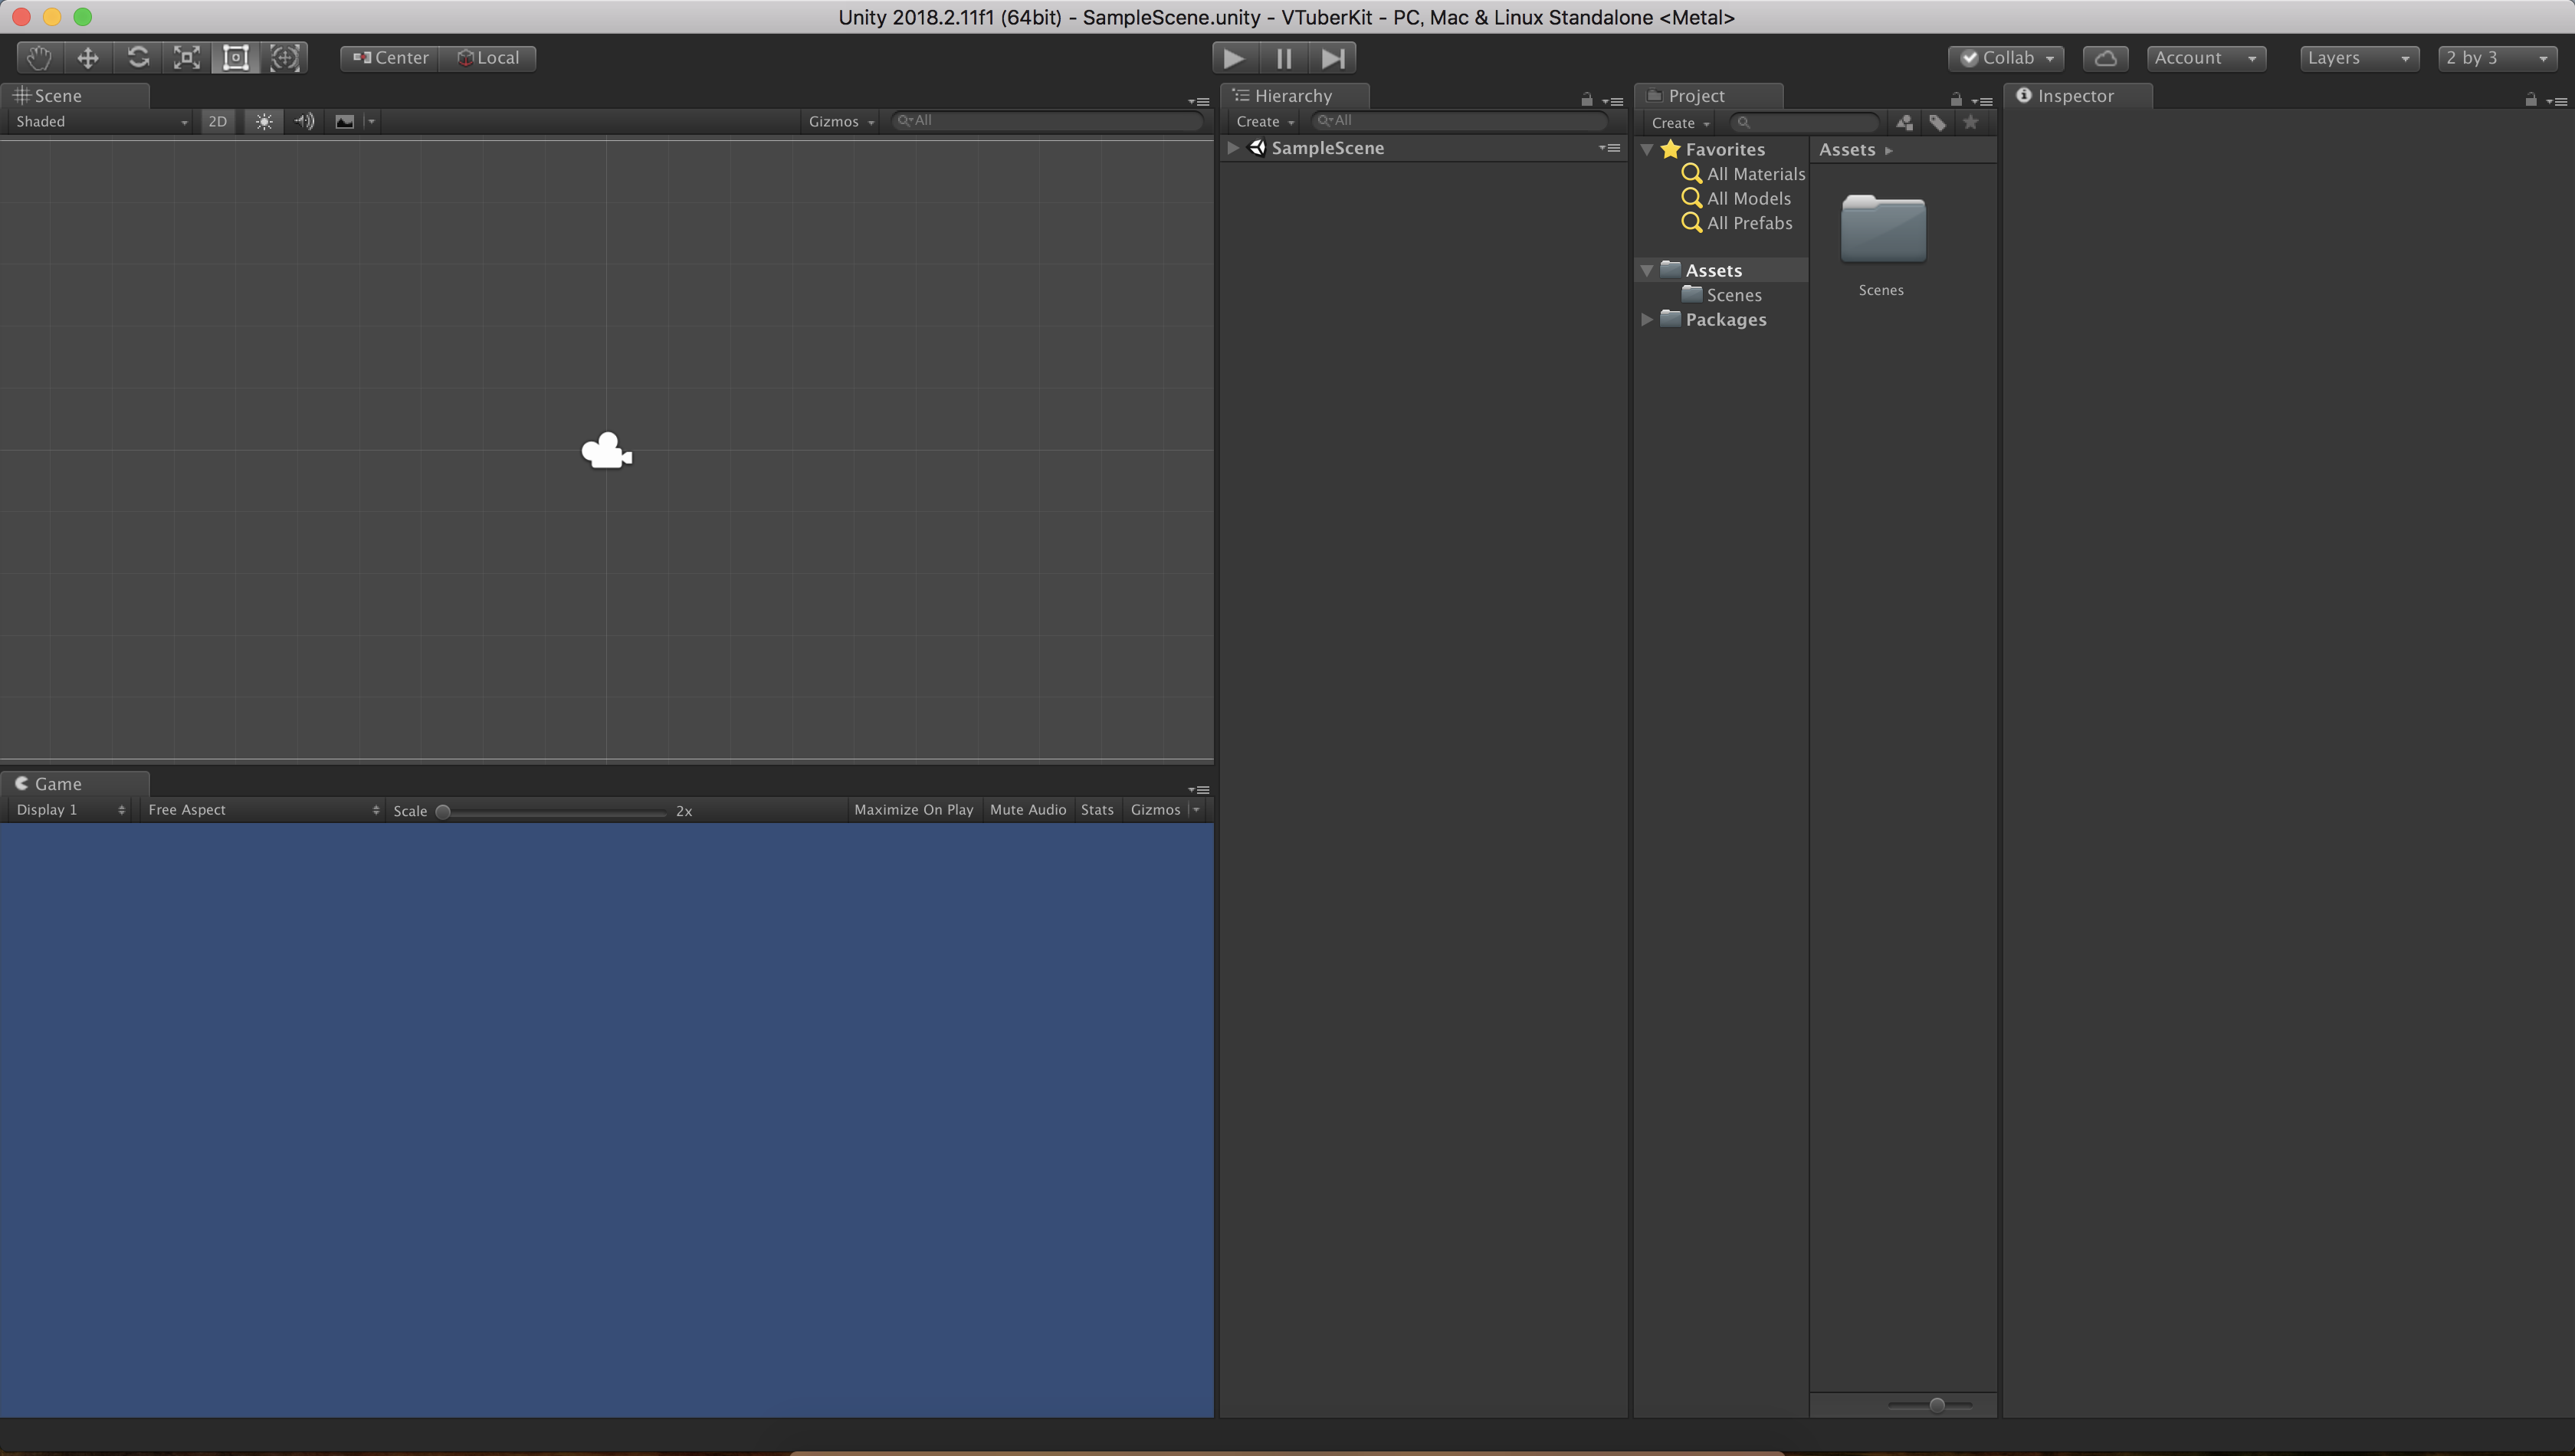2575x1456 pixels.
Task: Open Scene panel options menu
Action: pos(1198,101)
